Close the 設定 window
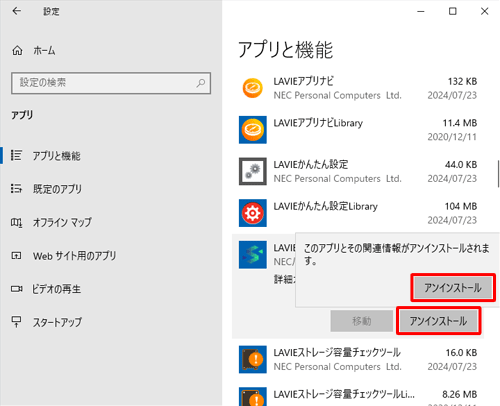This screenshot has height=406, width=500. 484,11
